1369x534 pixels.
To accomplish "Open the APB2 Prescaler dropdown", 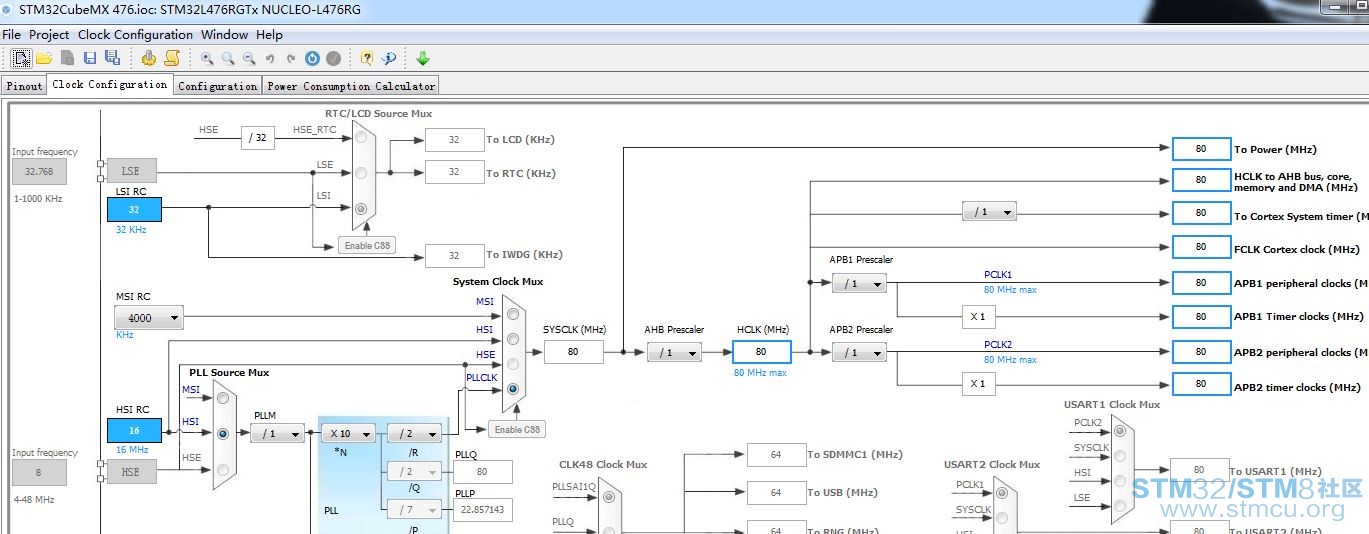I will [859, 352].
